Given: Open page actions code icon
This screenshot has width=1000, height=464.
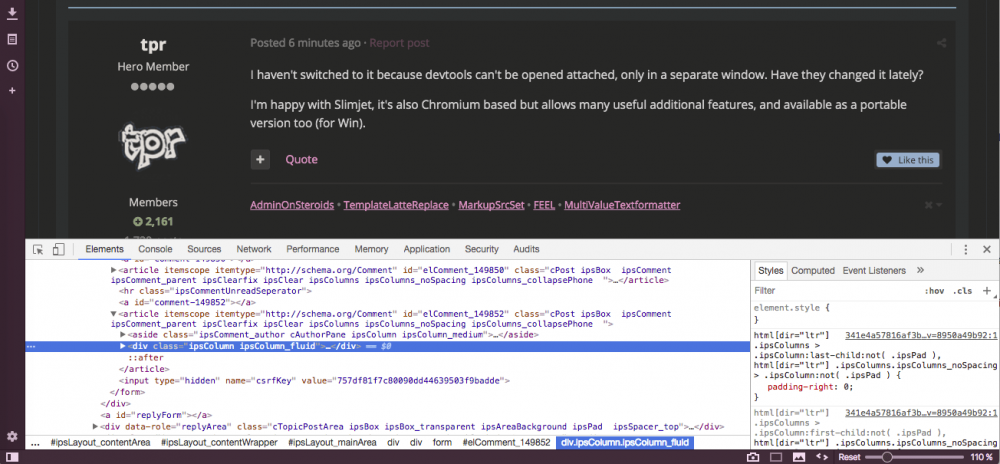Looking at the screenshot, I should coord(822,457).
